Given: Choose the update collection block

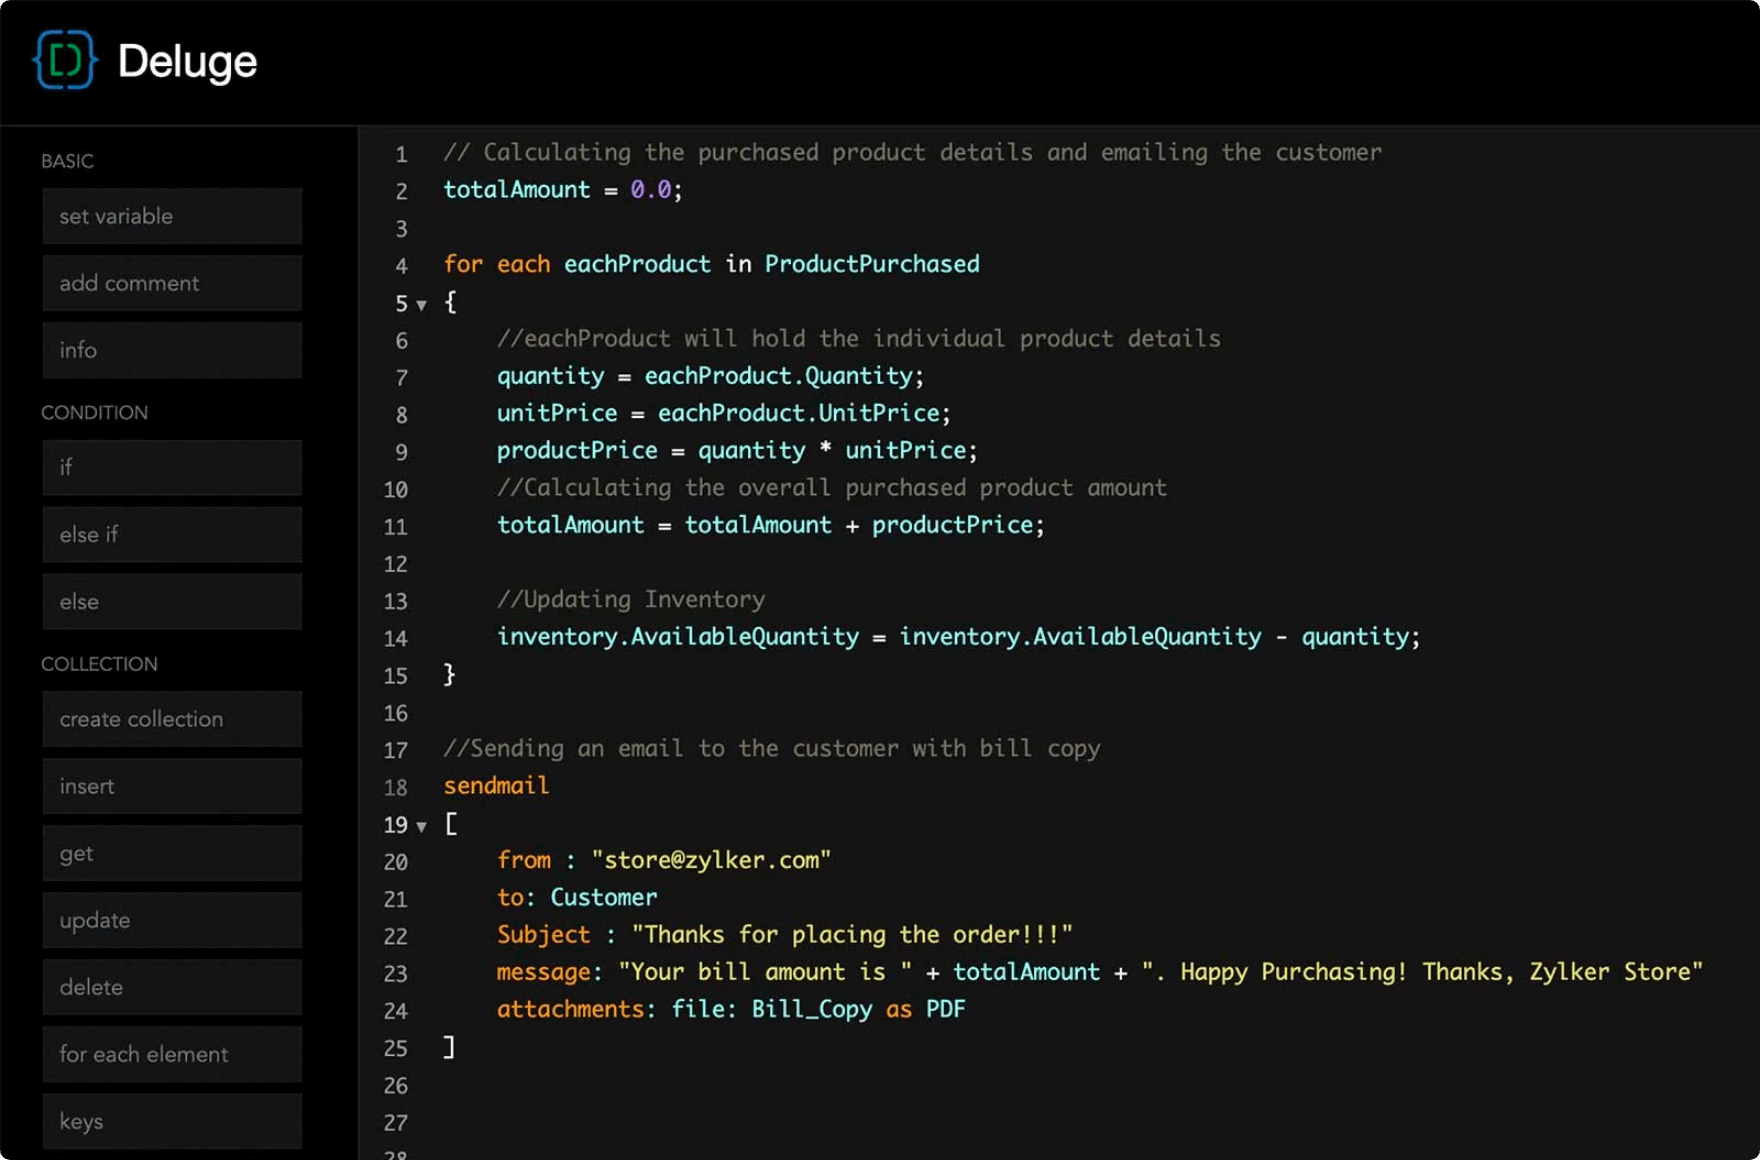Looking at the screenshot, I should (x=172, y=920).
